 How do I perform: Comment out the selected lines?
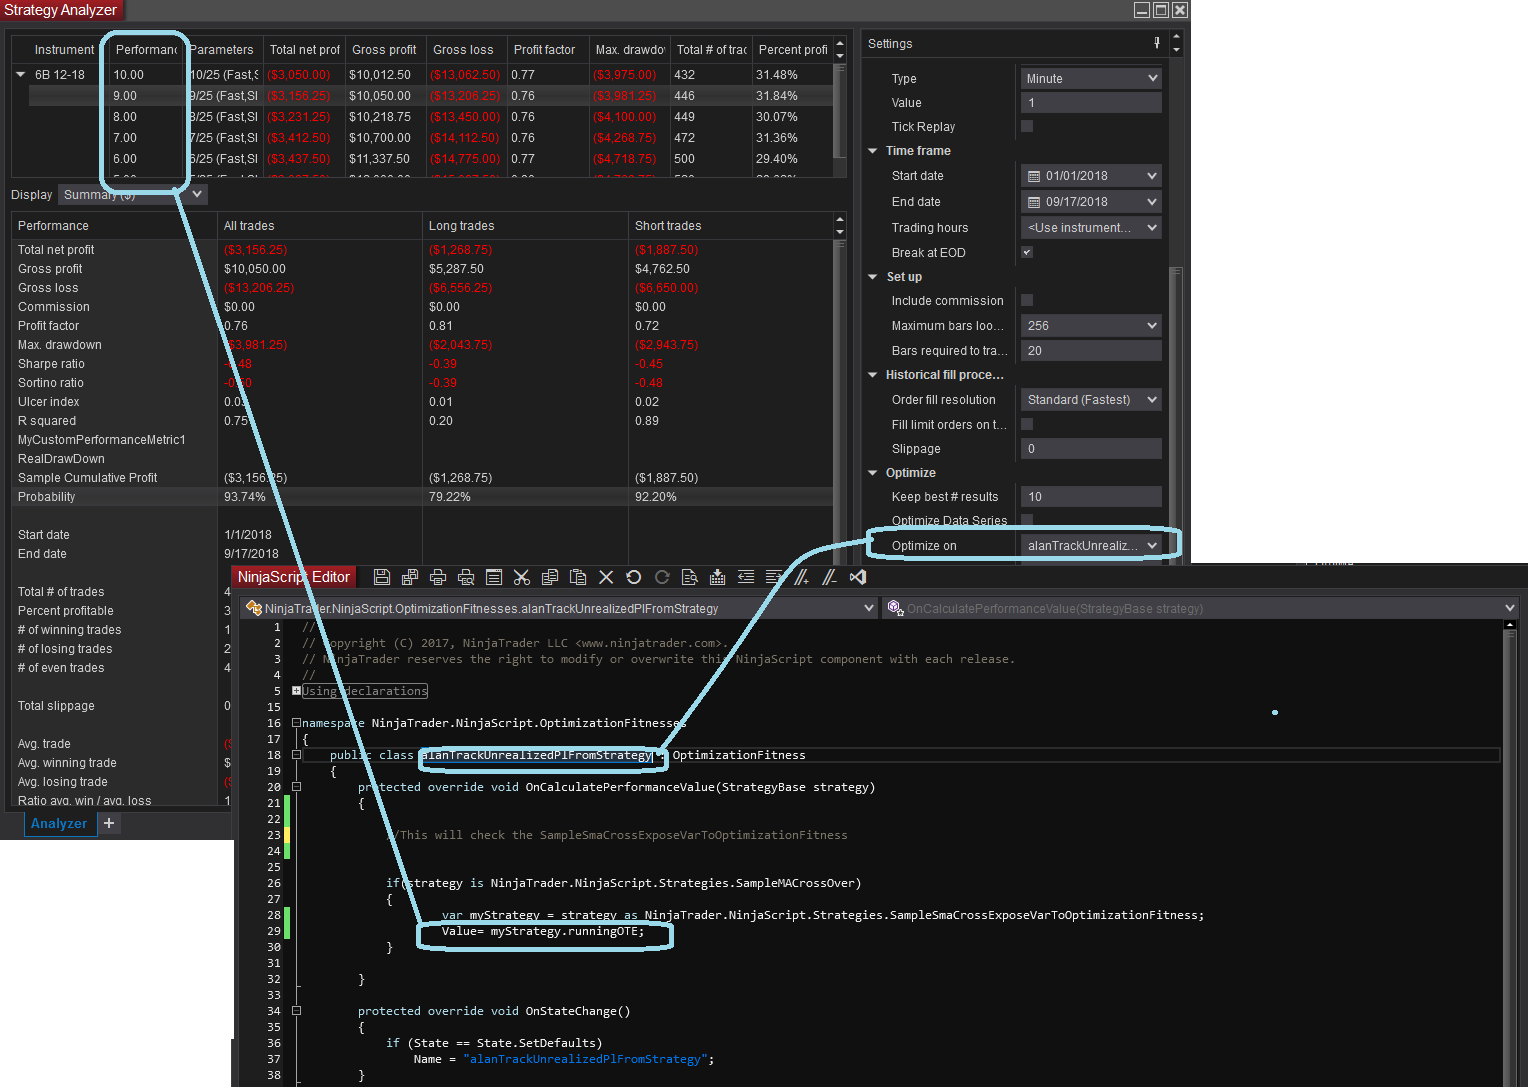coord(802,577)
